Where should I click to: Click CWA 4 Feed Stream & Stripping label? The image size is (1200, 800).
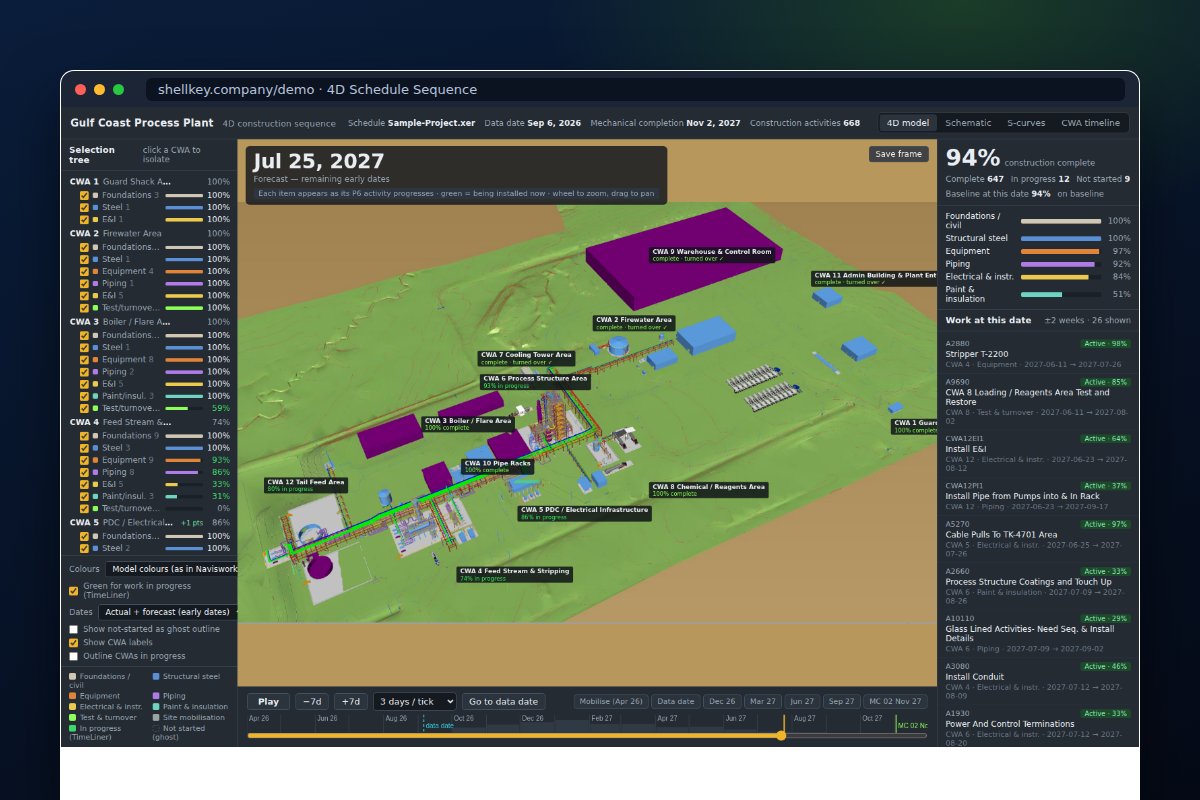tap(514, 574)
